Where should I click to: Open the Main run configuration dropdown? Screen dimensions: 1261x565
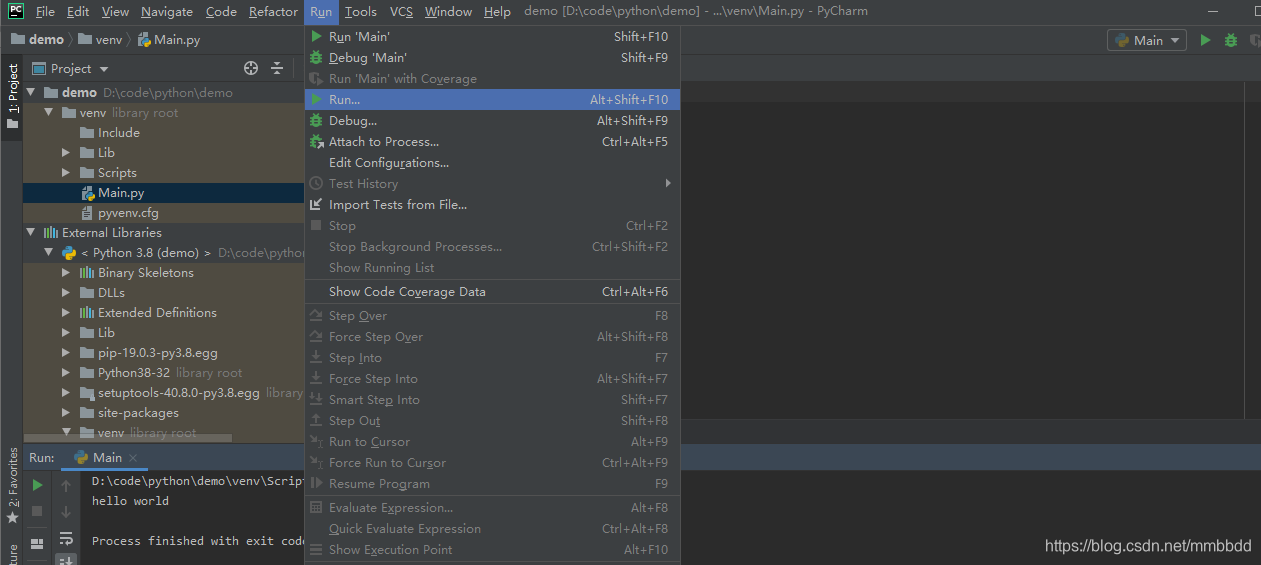pyautogui.click(x=1147, y=40)
